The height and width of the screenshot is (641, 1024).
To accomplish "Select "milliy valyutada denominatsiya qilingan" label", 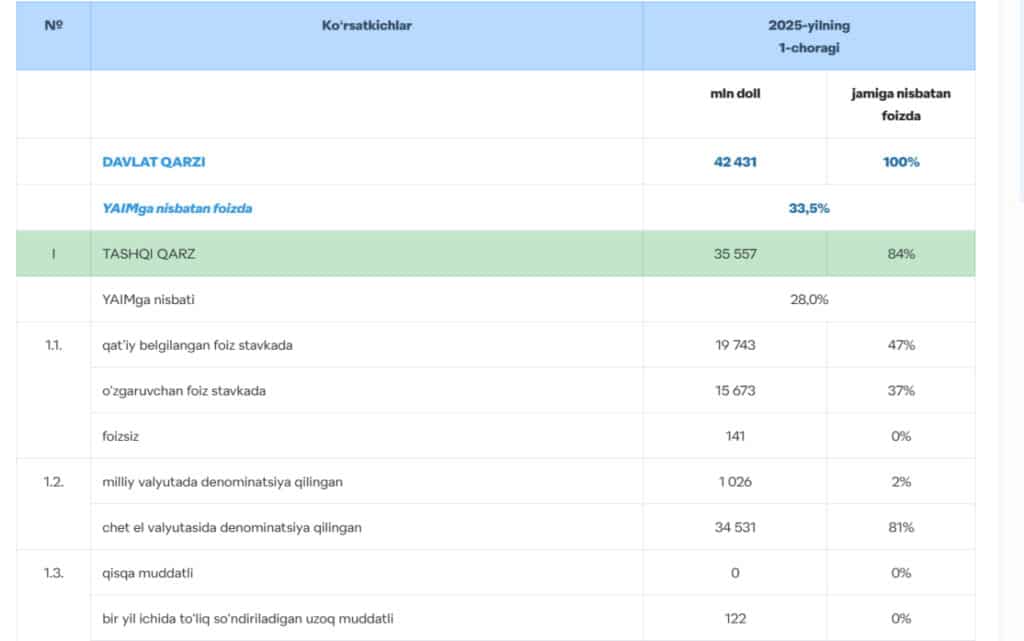I will pos(222,482).
